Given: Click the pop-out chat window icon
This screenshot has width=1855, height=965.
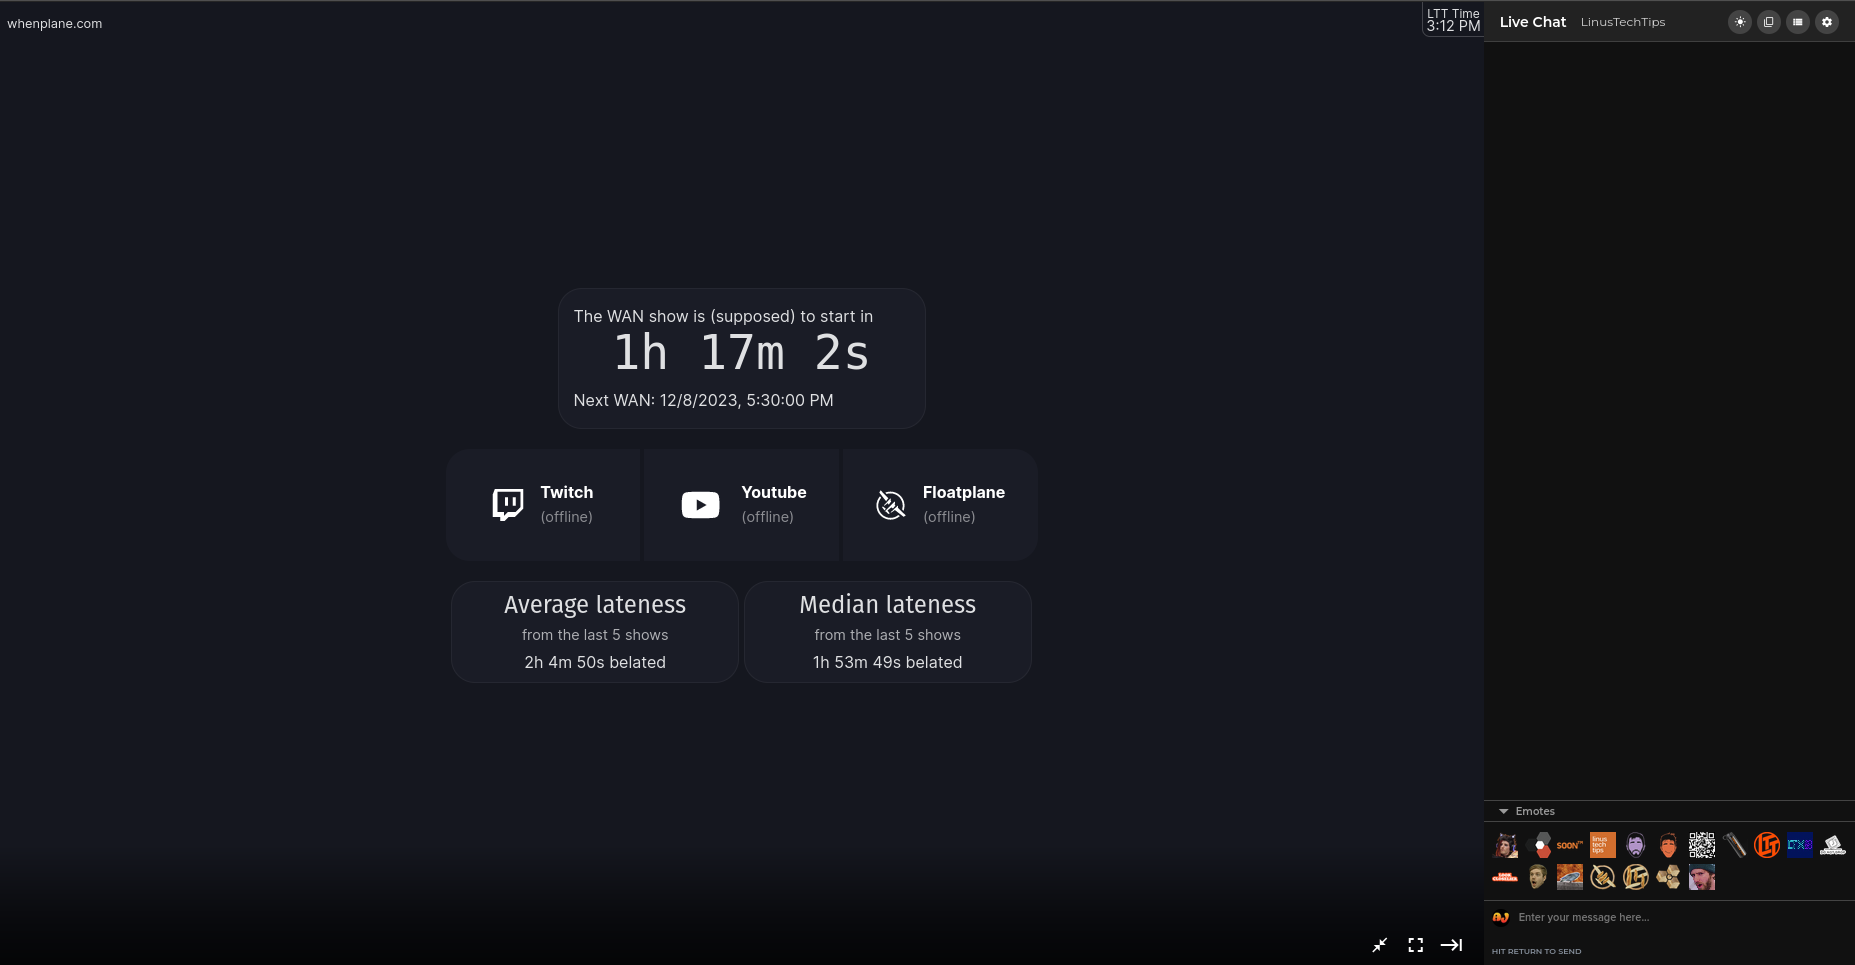Looking at the screenshot, I should click(x=1769, y=22).
